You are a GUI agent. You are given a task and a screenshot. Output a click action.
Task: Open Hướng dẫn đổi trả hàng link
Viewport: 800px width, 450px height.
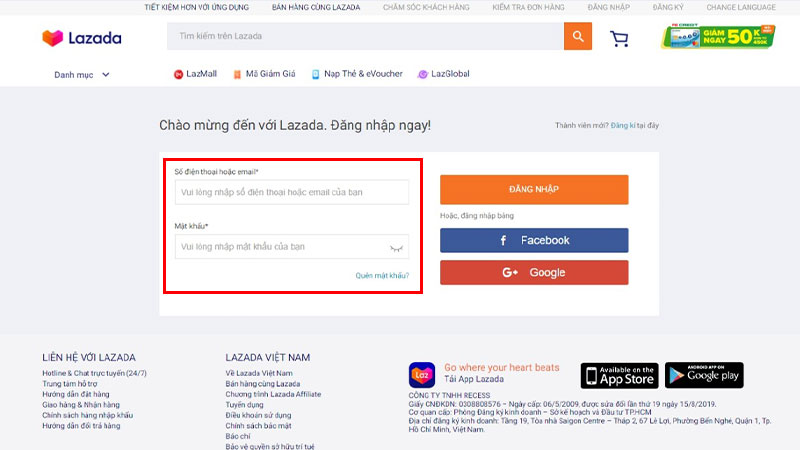point(81,426)
